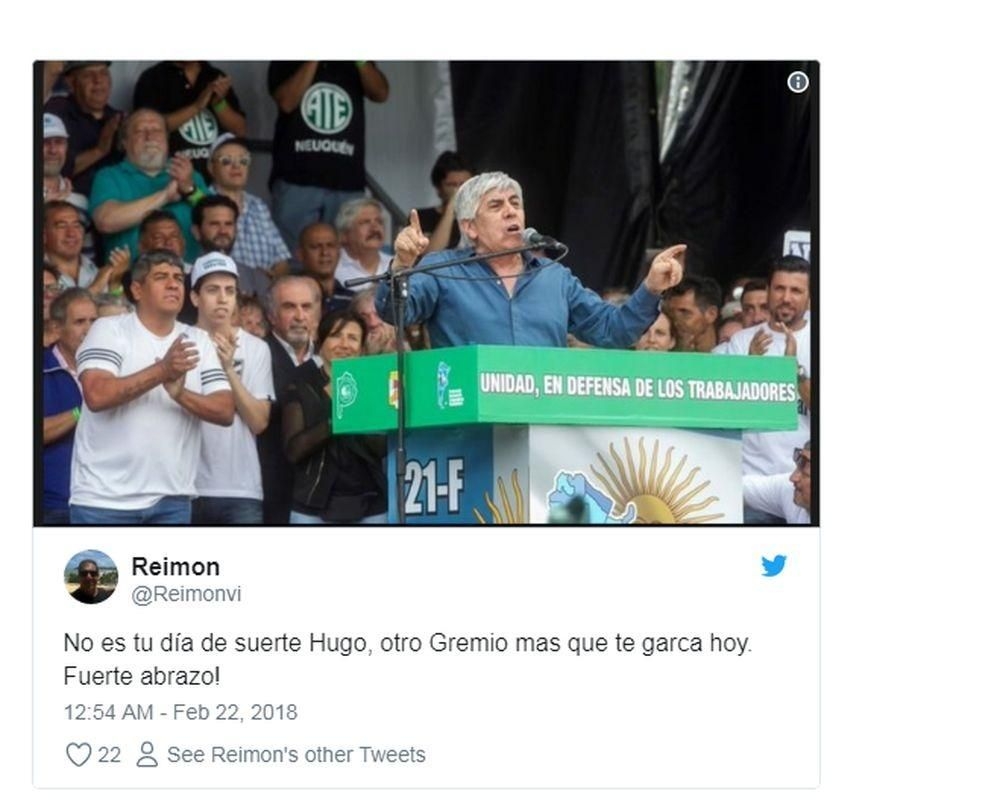The image size is (1000, 800).
Task: Click the like count 22
Action: (x=109, y=755)
